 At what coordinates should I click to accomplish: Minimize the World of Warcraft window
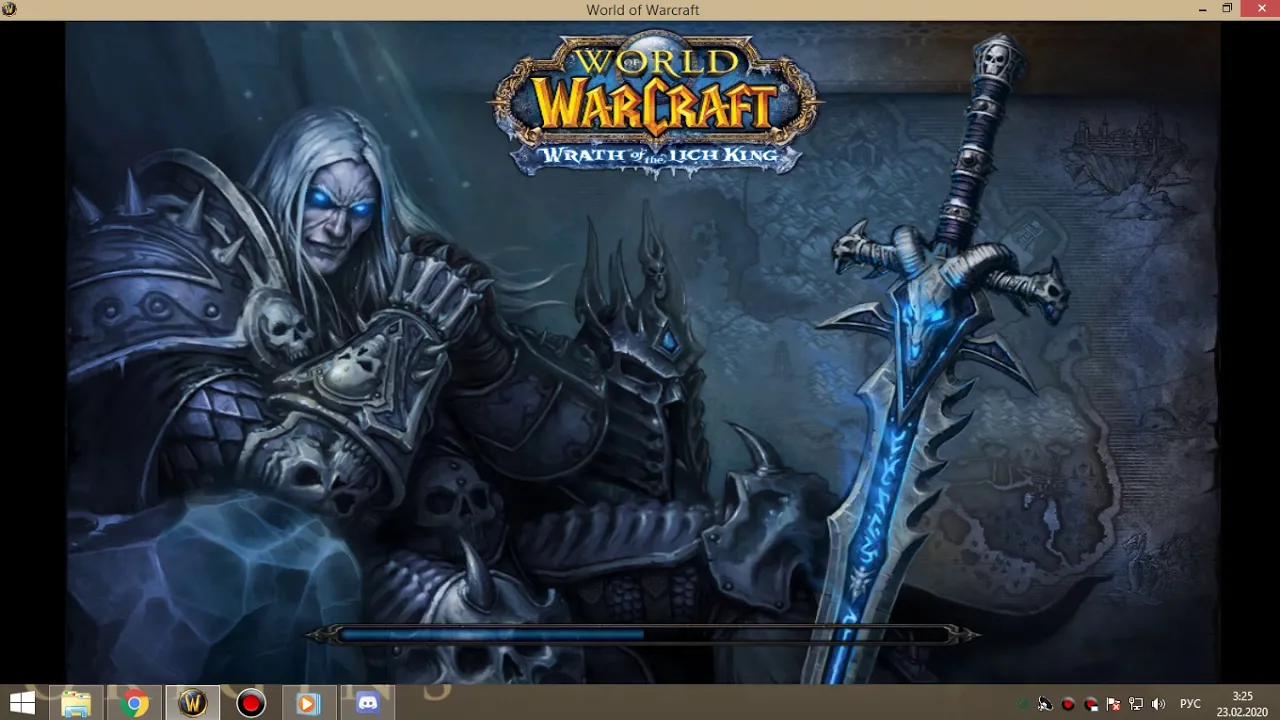tap(1202, 9)
